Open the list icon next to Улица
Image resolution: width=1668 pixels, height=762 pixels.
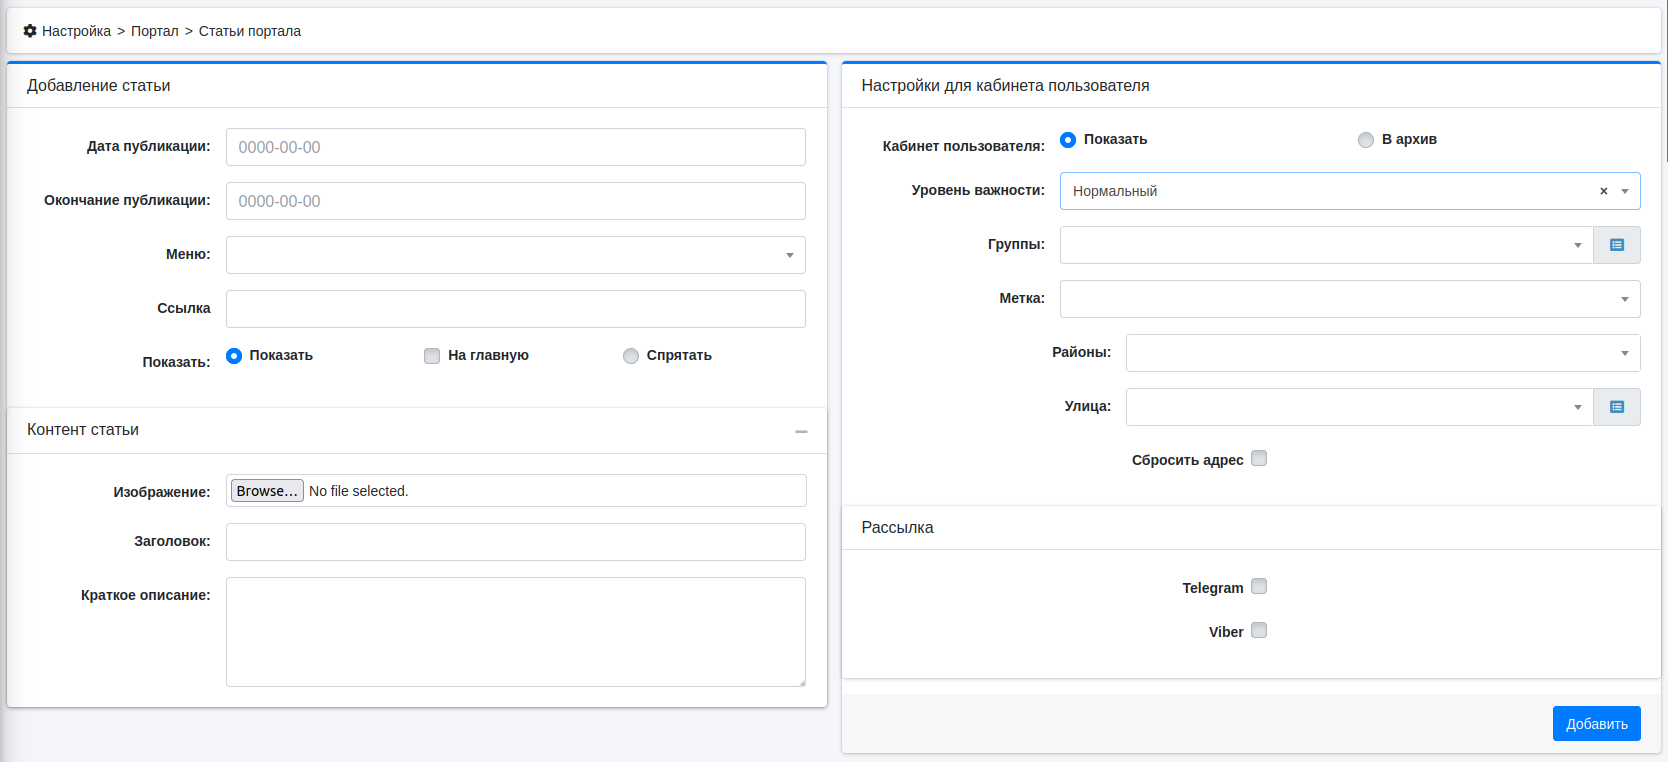1616,407
